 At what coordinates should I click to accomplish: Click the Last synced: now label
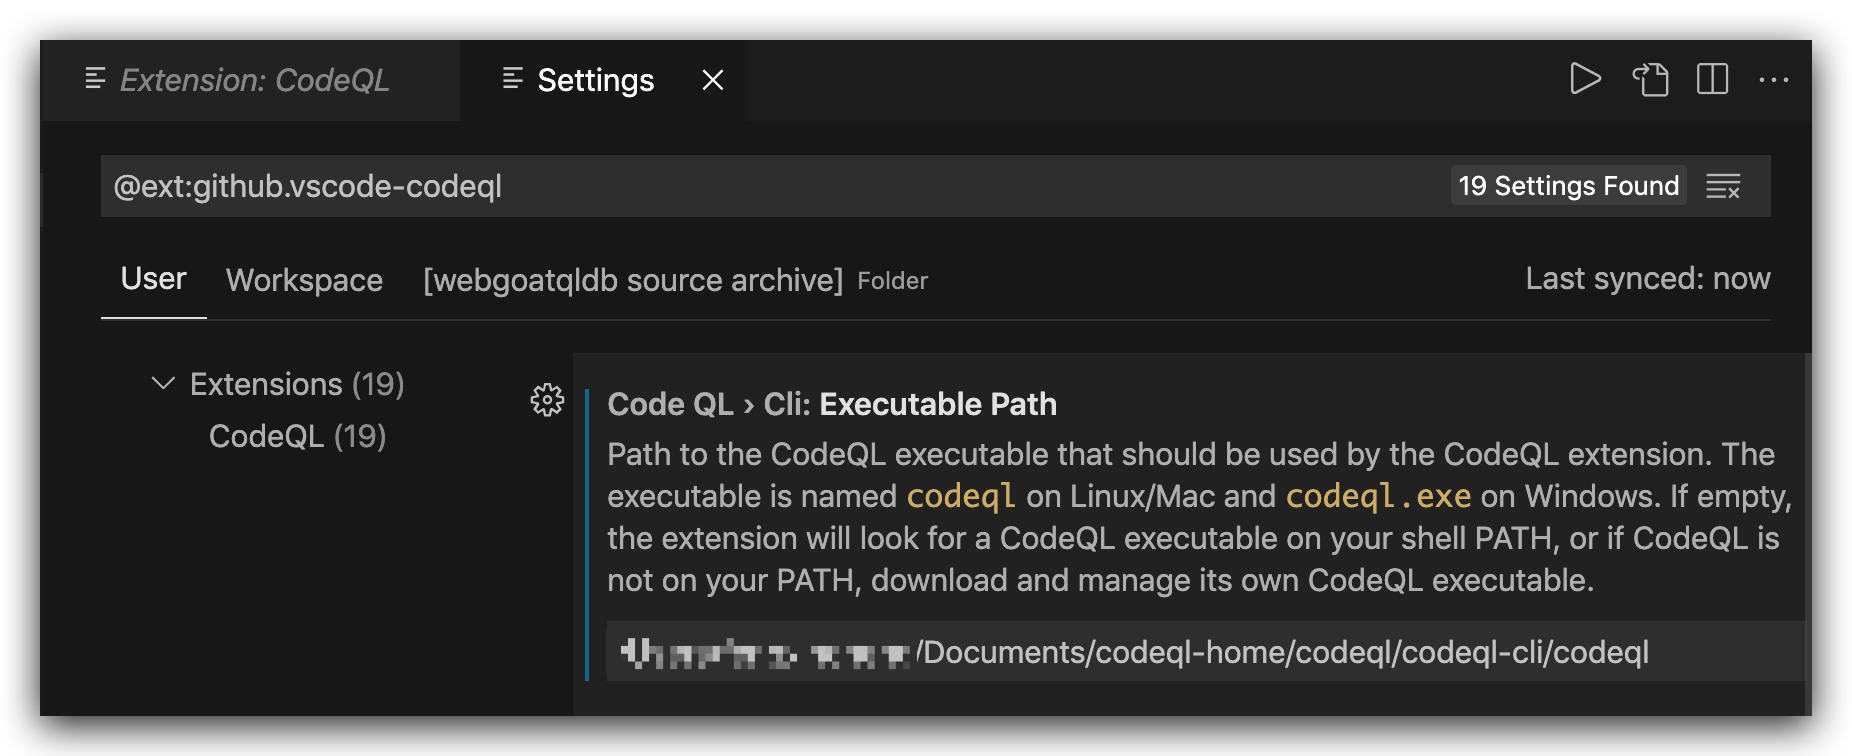1648,278
